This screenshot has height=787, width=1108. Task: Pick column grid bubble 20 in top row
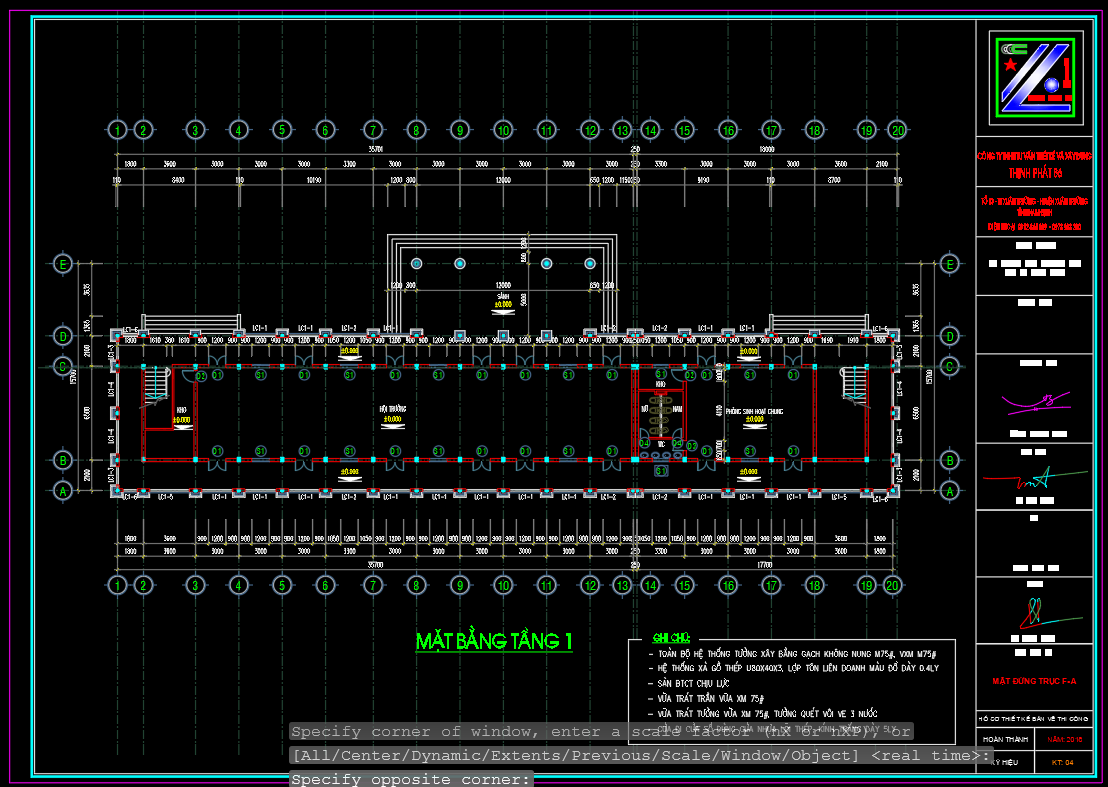click(x=897, y=130)
